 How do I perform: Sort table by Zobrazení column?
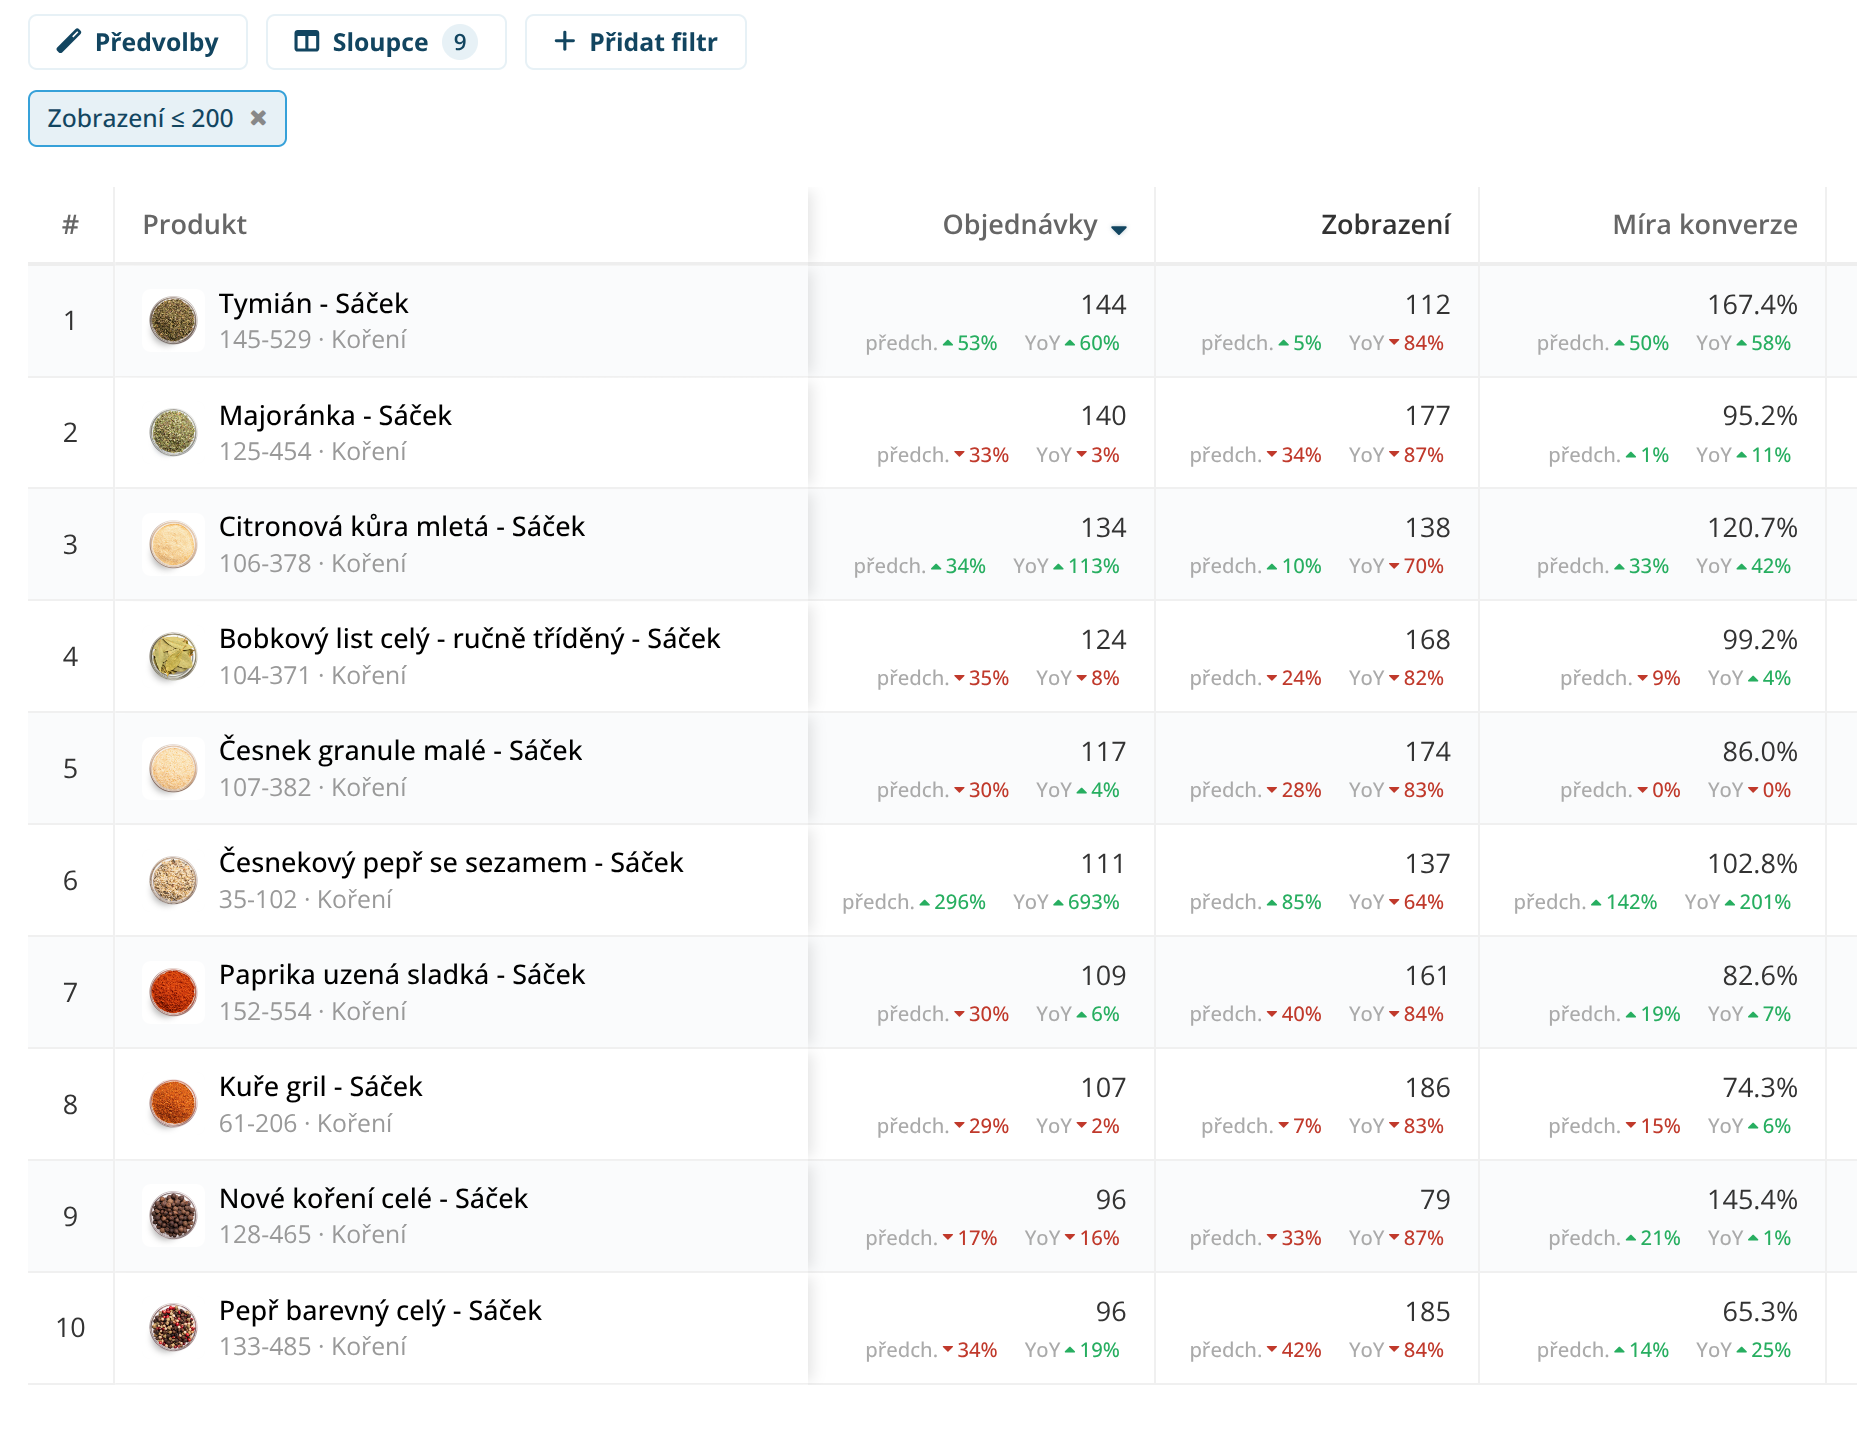pos(1384,225)
